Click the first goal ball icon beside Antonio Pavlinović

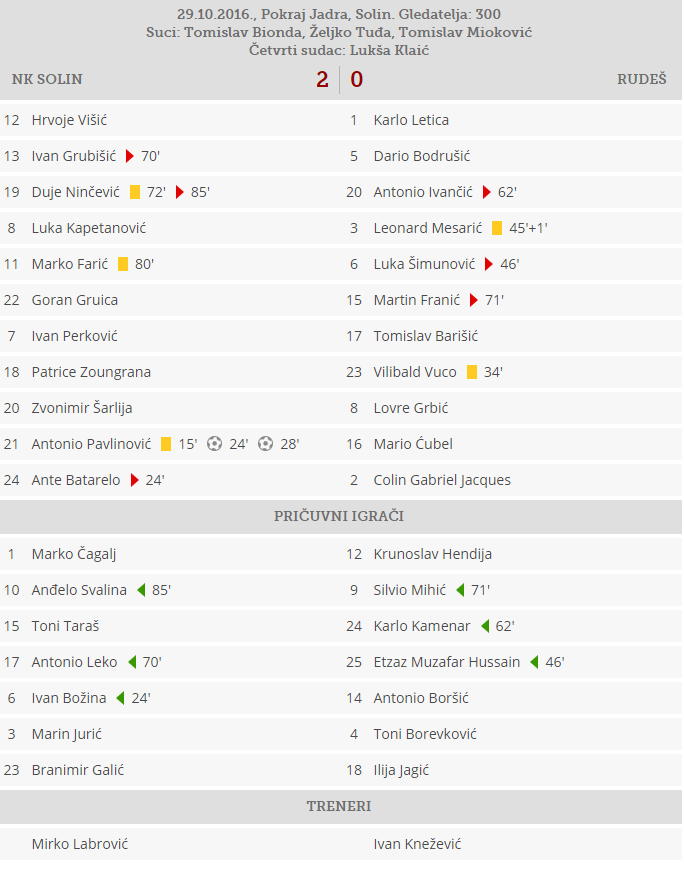pyautogui.click(x=214, y=444)
